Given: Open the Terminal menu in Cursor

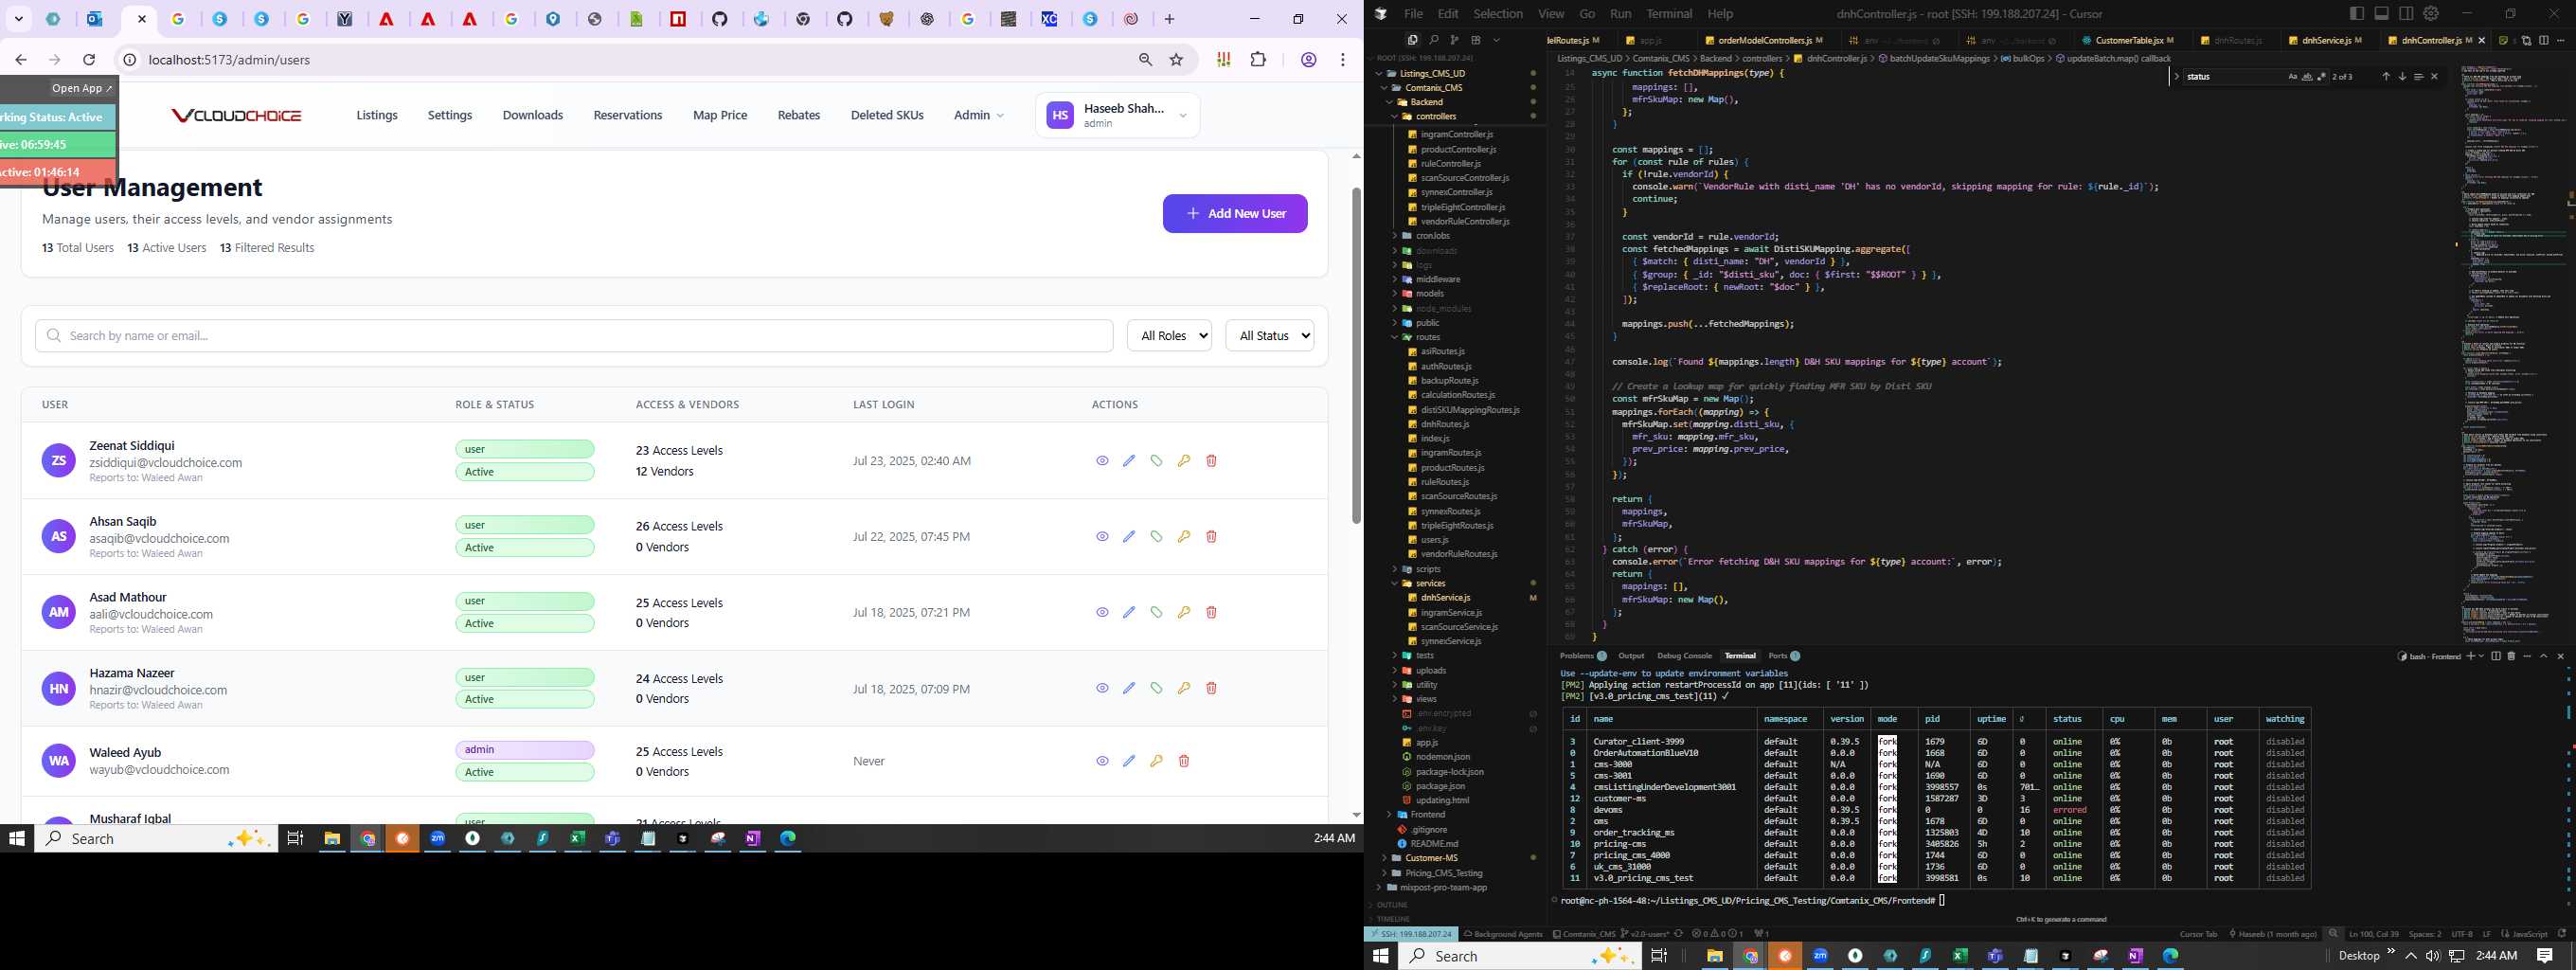Looking at the screenshot, I should click(1669, 14).
